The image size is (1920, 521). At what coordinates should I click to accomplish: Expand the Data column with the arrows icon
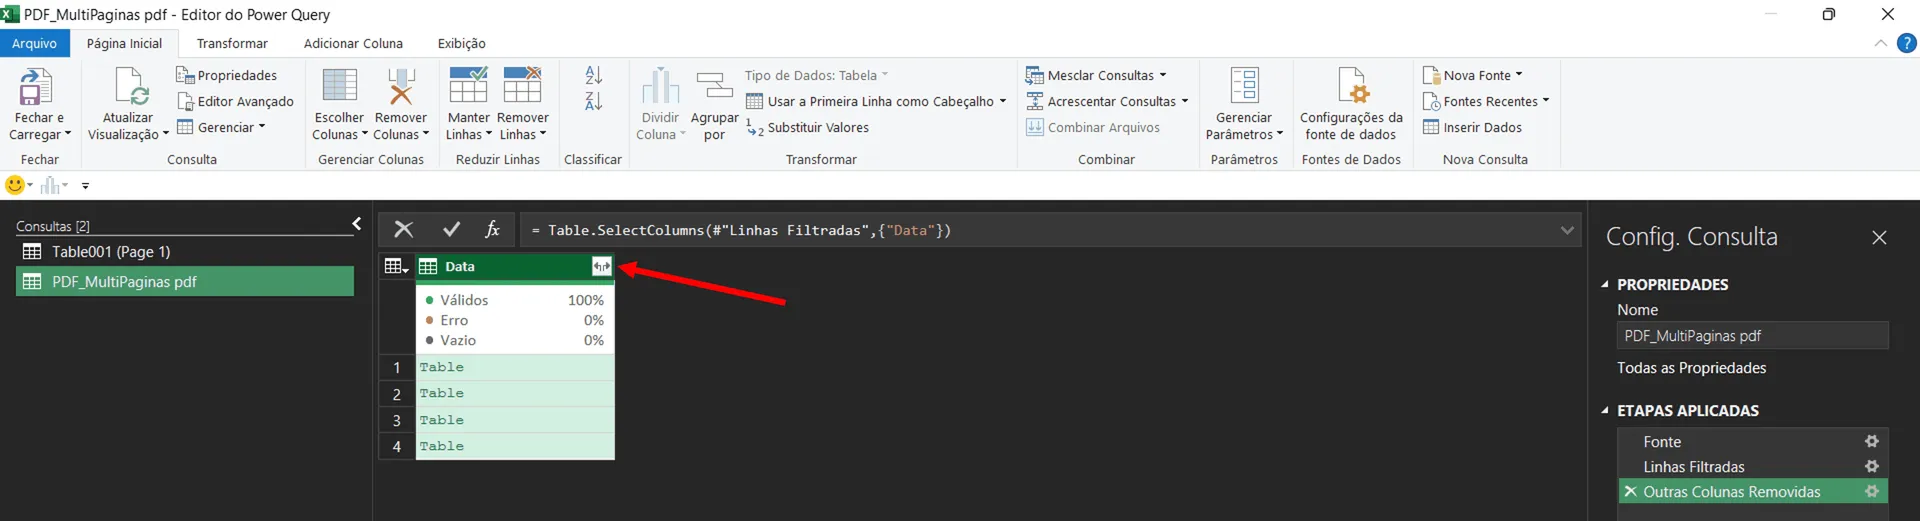pyautogui.click(x=601, y=266)
